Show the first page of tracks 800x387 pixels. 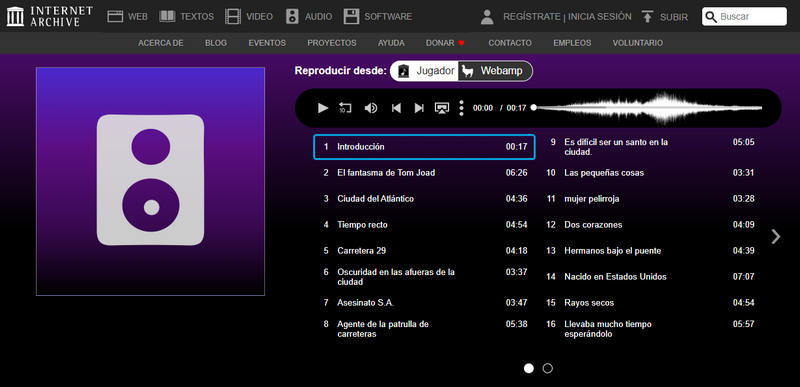click(x=529, y=368)
